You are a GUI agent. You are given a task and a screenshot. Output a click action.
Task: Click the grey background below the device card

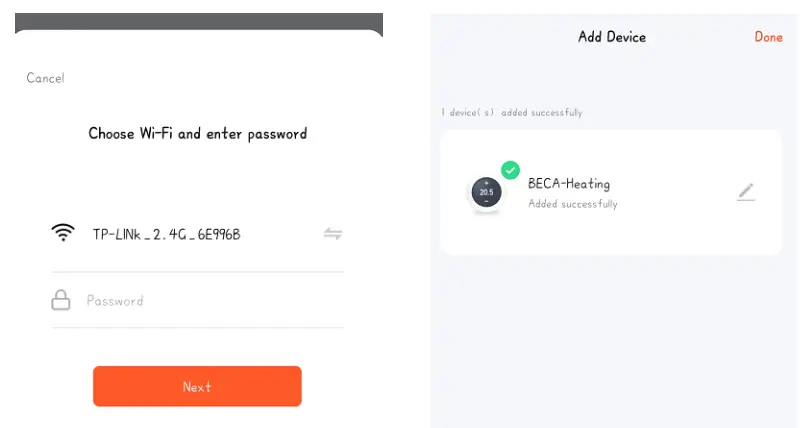(x=610, y=340)
